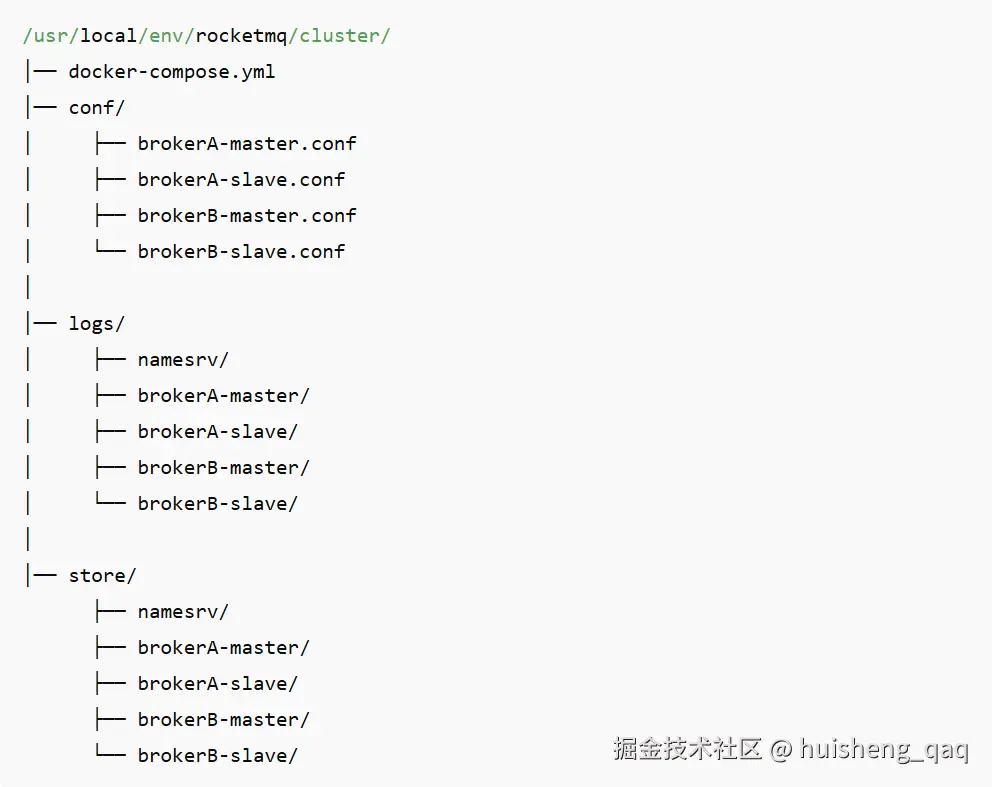Click brokerA-master/ under store directory

click(x=223, y=648)
